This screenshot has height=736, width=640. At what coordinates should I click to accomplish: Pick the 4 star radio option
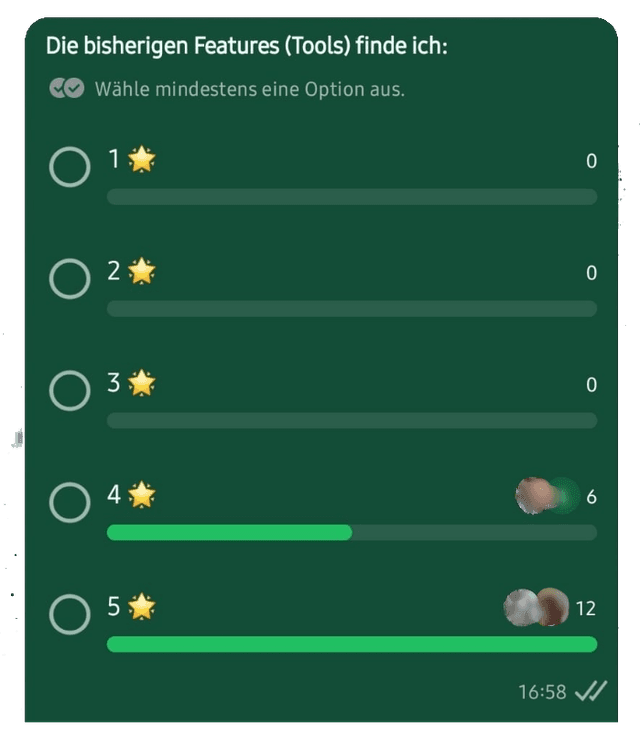pos(70,503)
